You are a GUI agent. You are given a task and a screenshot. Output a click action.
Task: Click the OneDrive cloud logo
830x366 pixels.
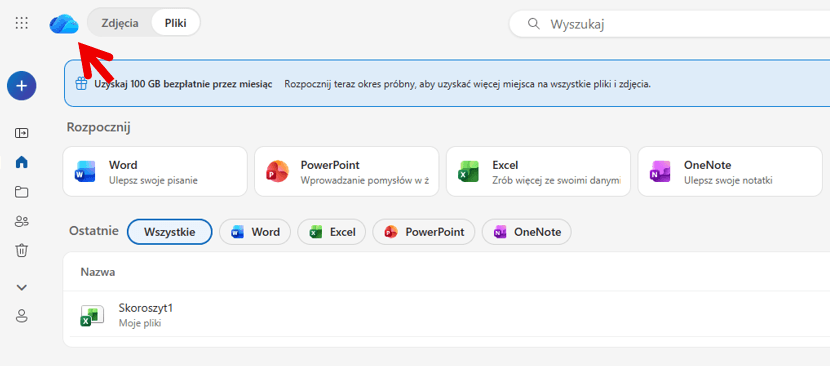64,23
